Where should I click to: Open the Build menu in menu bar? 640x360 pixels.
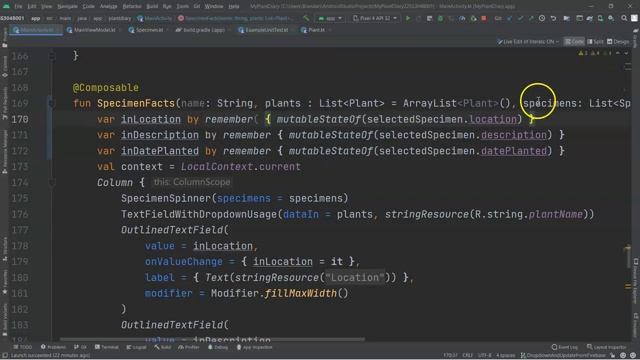click(152, 6)
